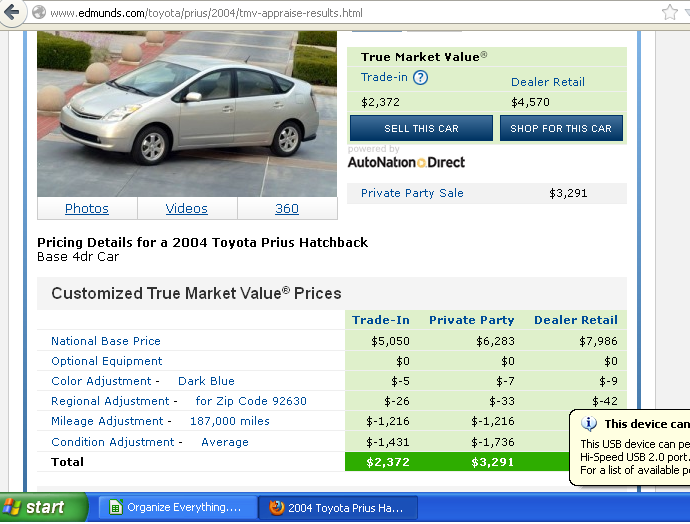Click the $7,986 dealer retail base value

point(598,341)
